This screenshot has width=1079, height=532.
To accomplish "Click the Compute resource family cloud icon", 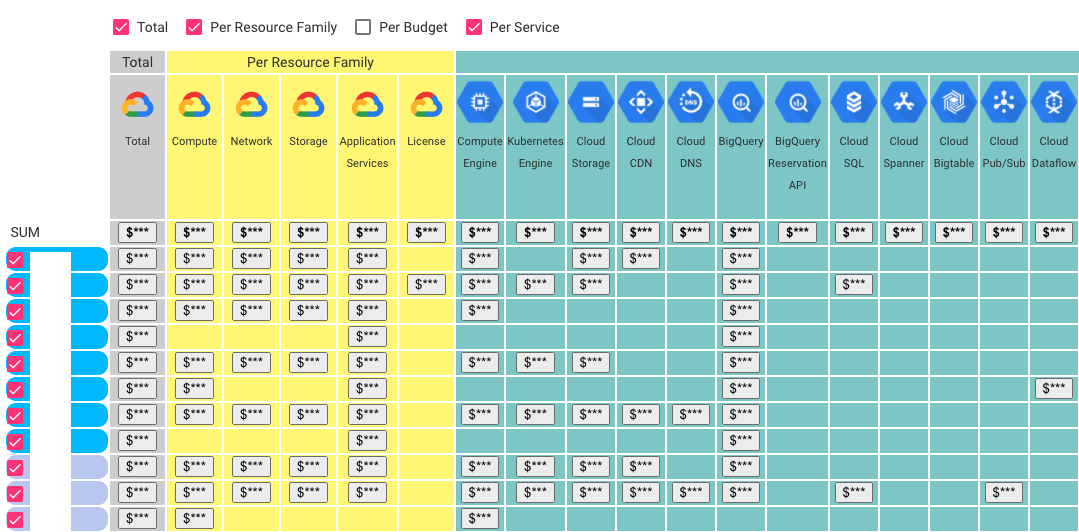I will 195,105.
